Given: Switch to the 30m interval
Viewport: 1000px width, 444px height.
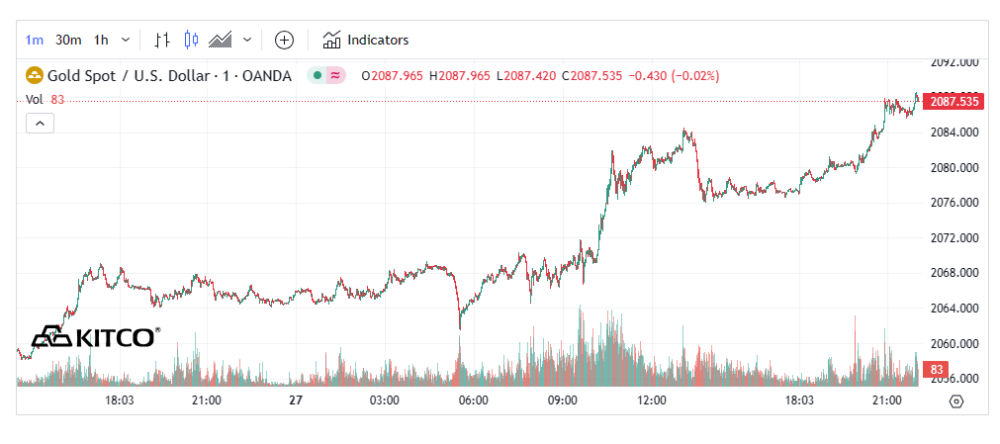Looking at the screenshot, I should 68,40.
